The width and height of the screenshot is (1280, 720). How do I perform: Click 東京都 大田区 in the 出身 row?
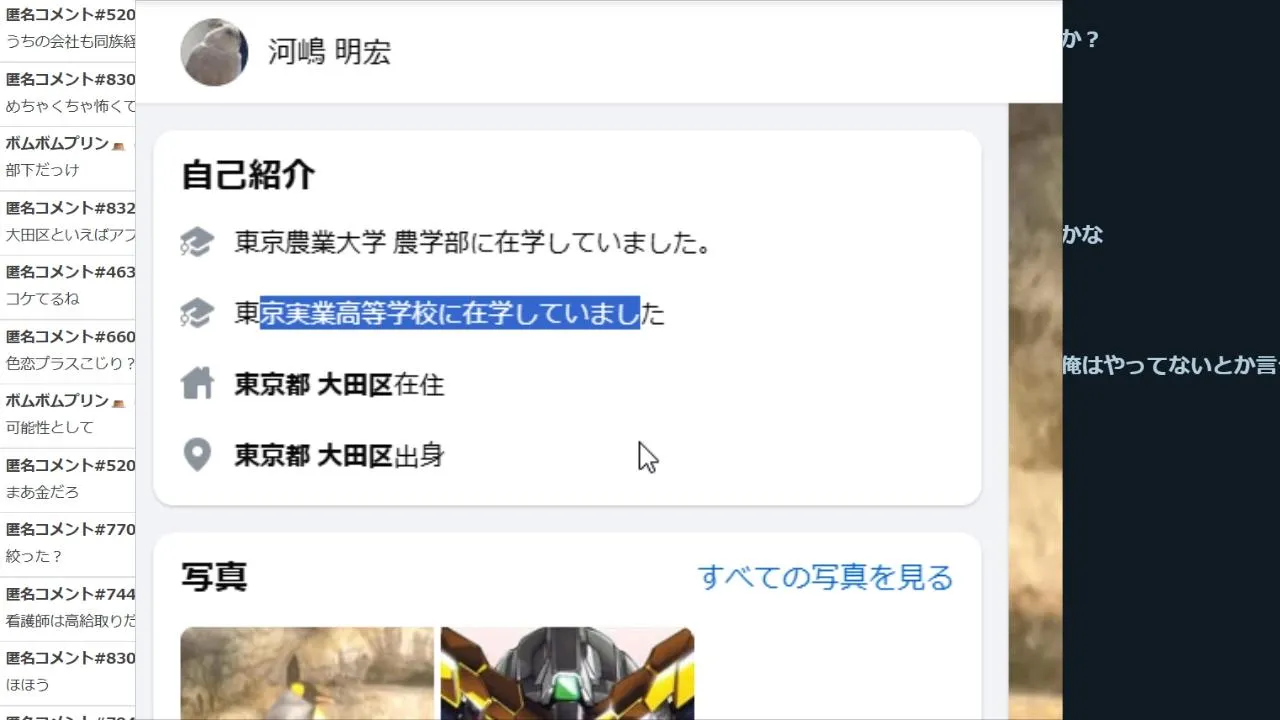[313, 456]
